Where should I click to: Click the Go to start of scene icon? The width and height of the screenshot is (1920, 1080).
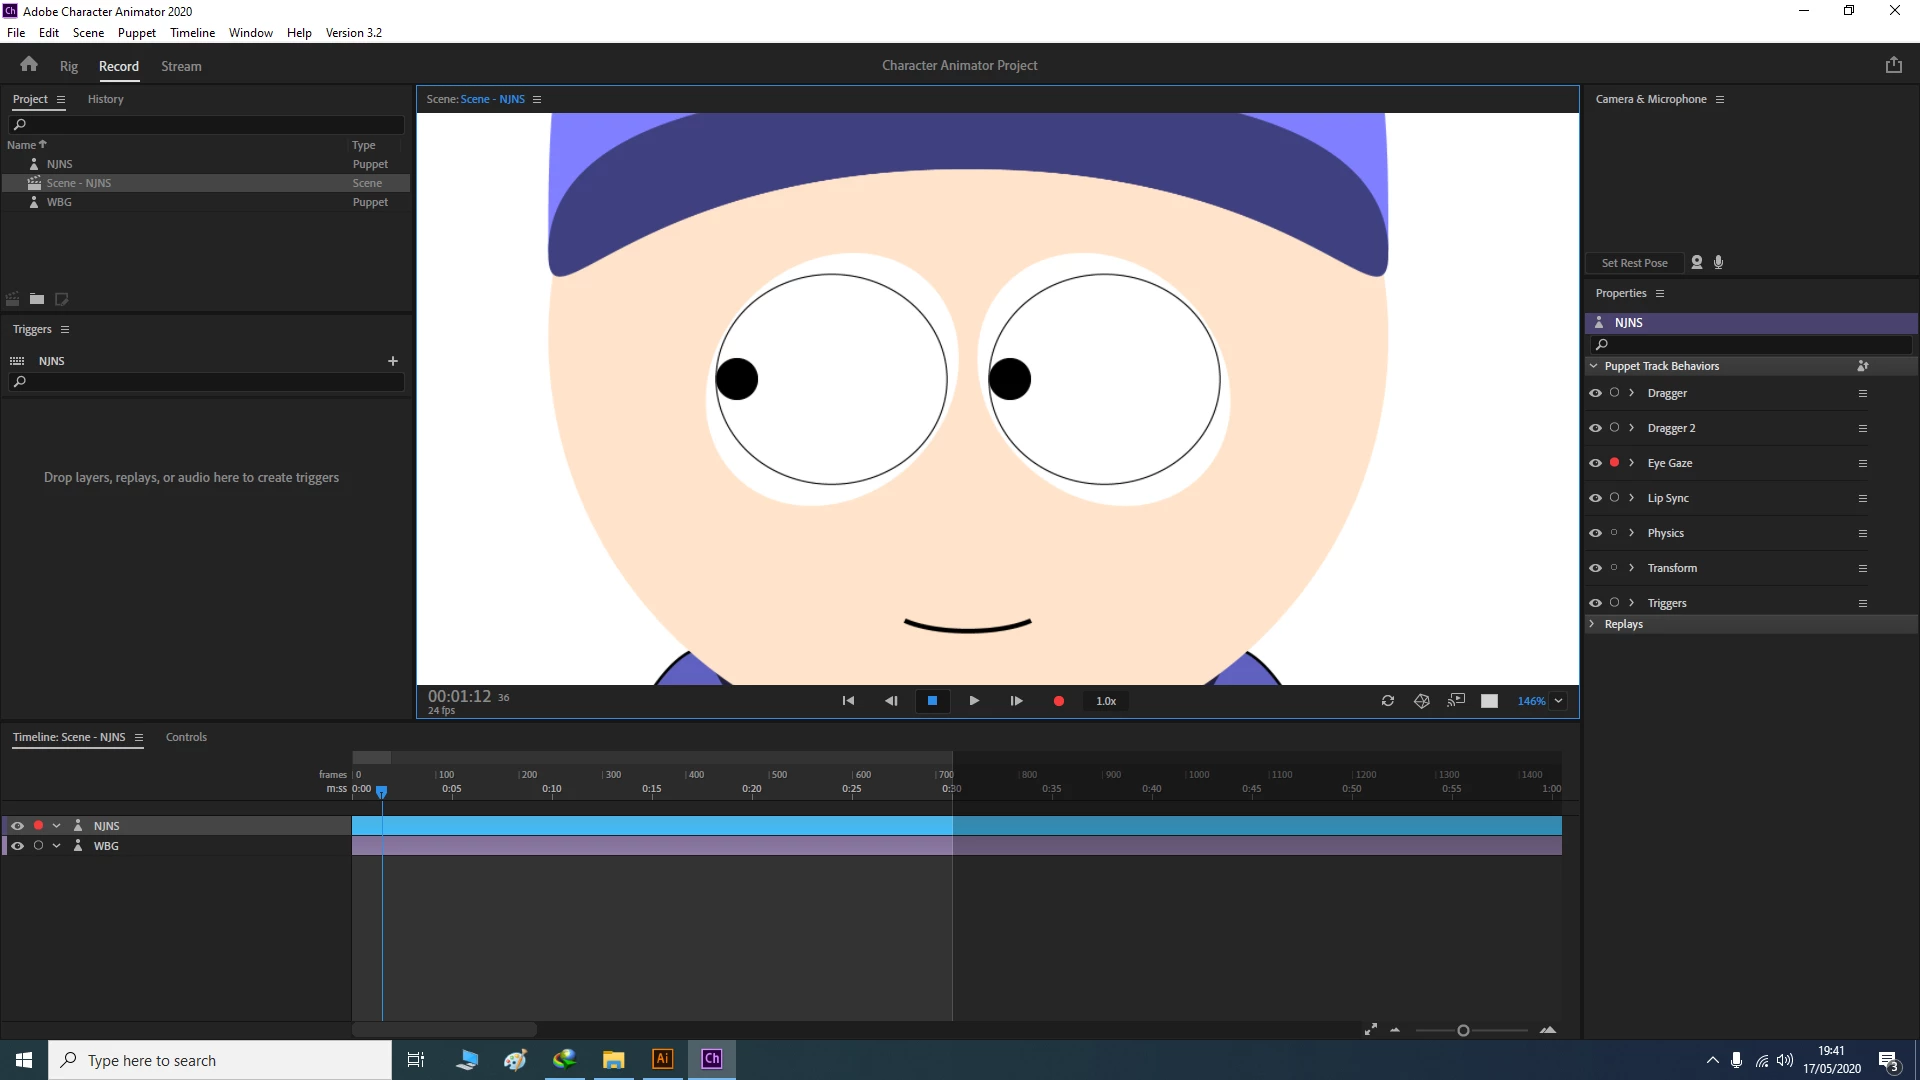(848, 701)
